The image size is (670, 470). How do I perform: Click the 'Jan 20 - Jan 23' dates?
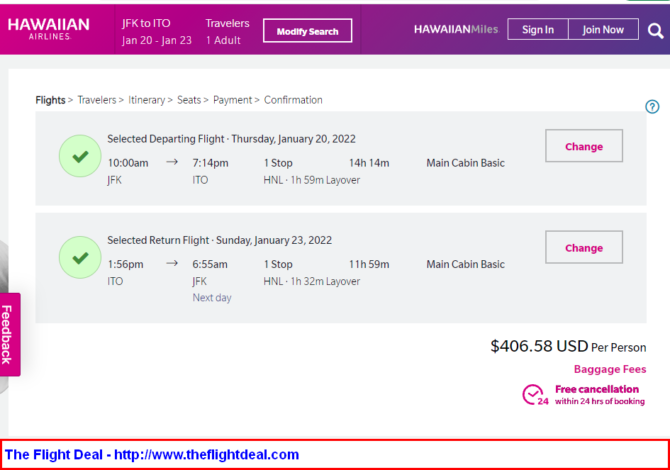coord(157,40)
